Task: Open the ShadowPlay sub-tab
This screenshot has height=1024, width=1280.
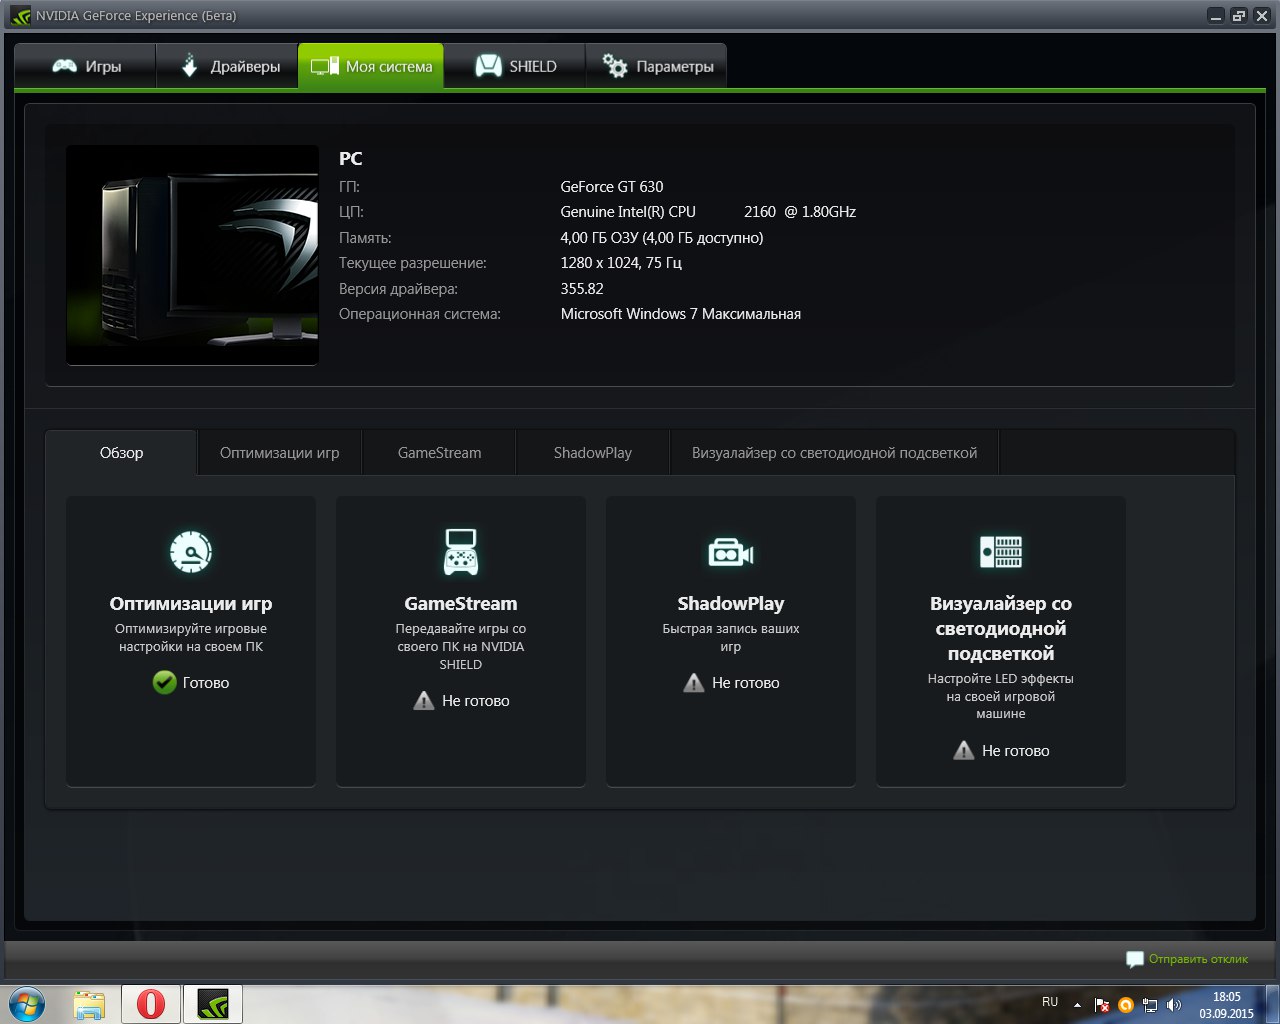Action: [x=592, y=453]
